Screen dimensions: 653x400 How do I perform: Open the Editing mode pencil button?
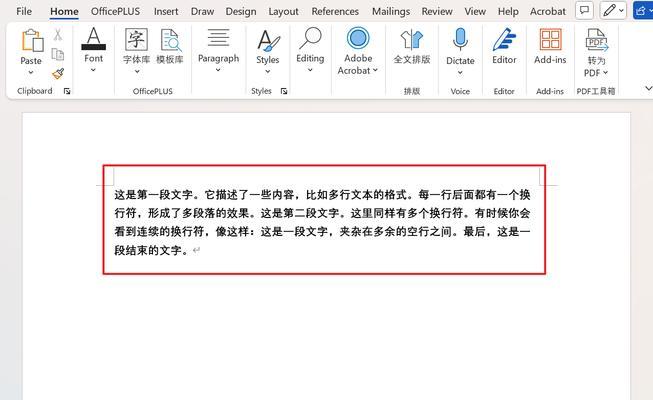(x=613, y=10)
